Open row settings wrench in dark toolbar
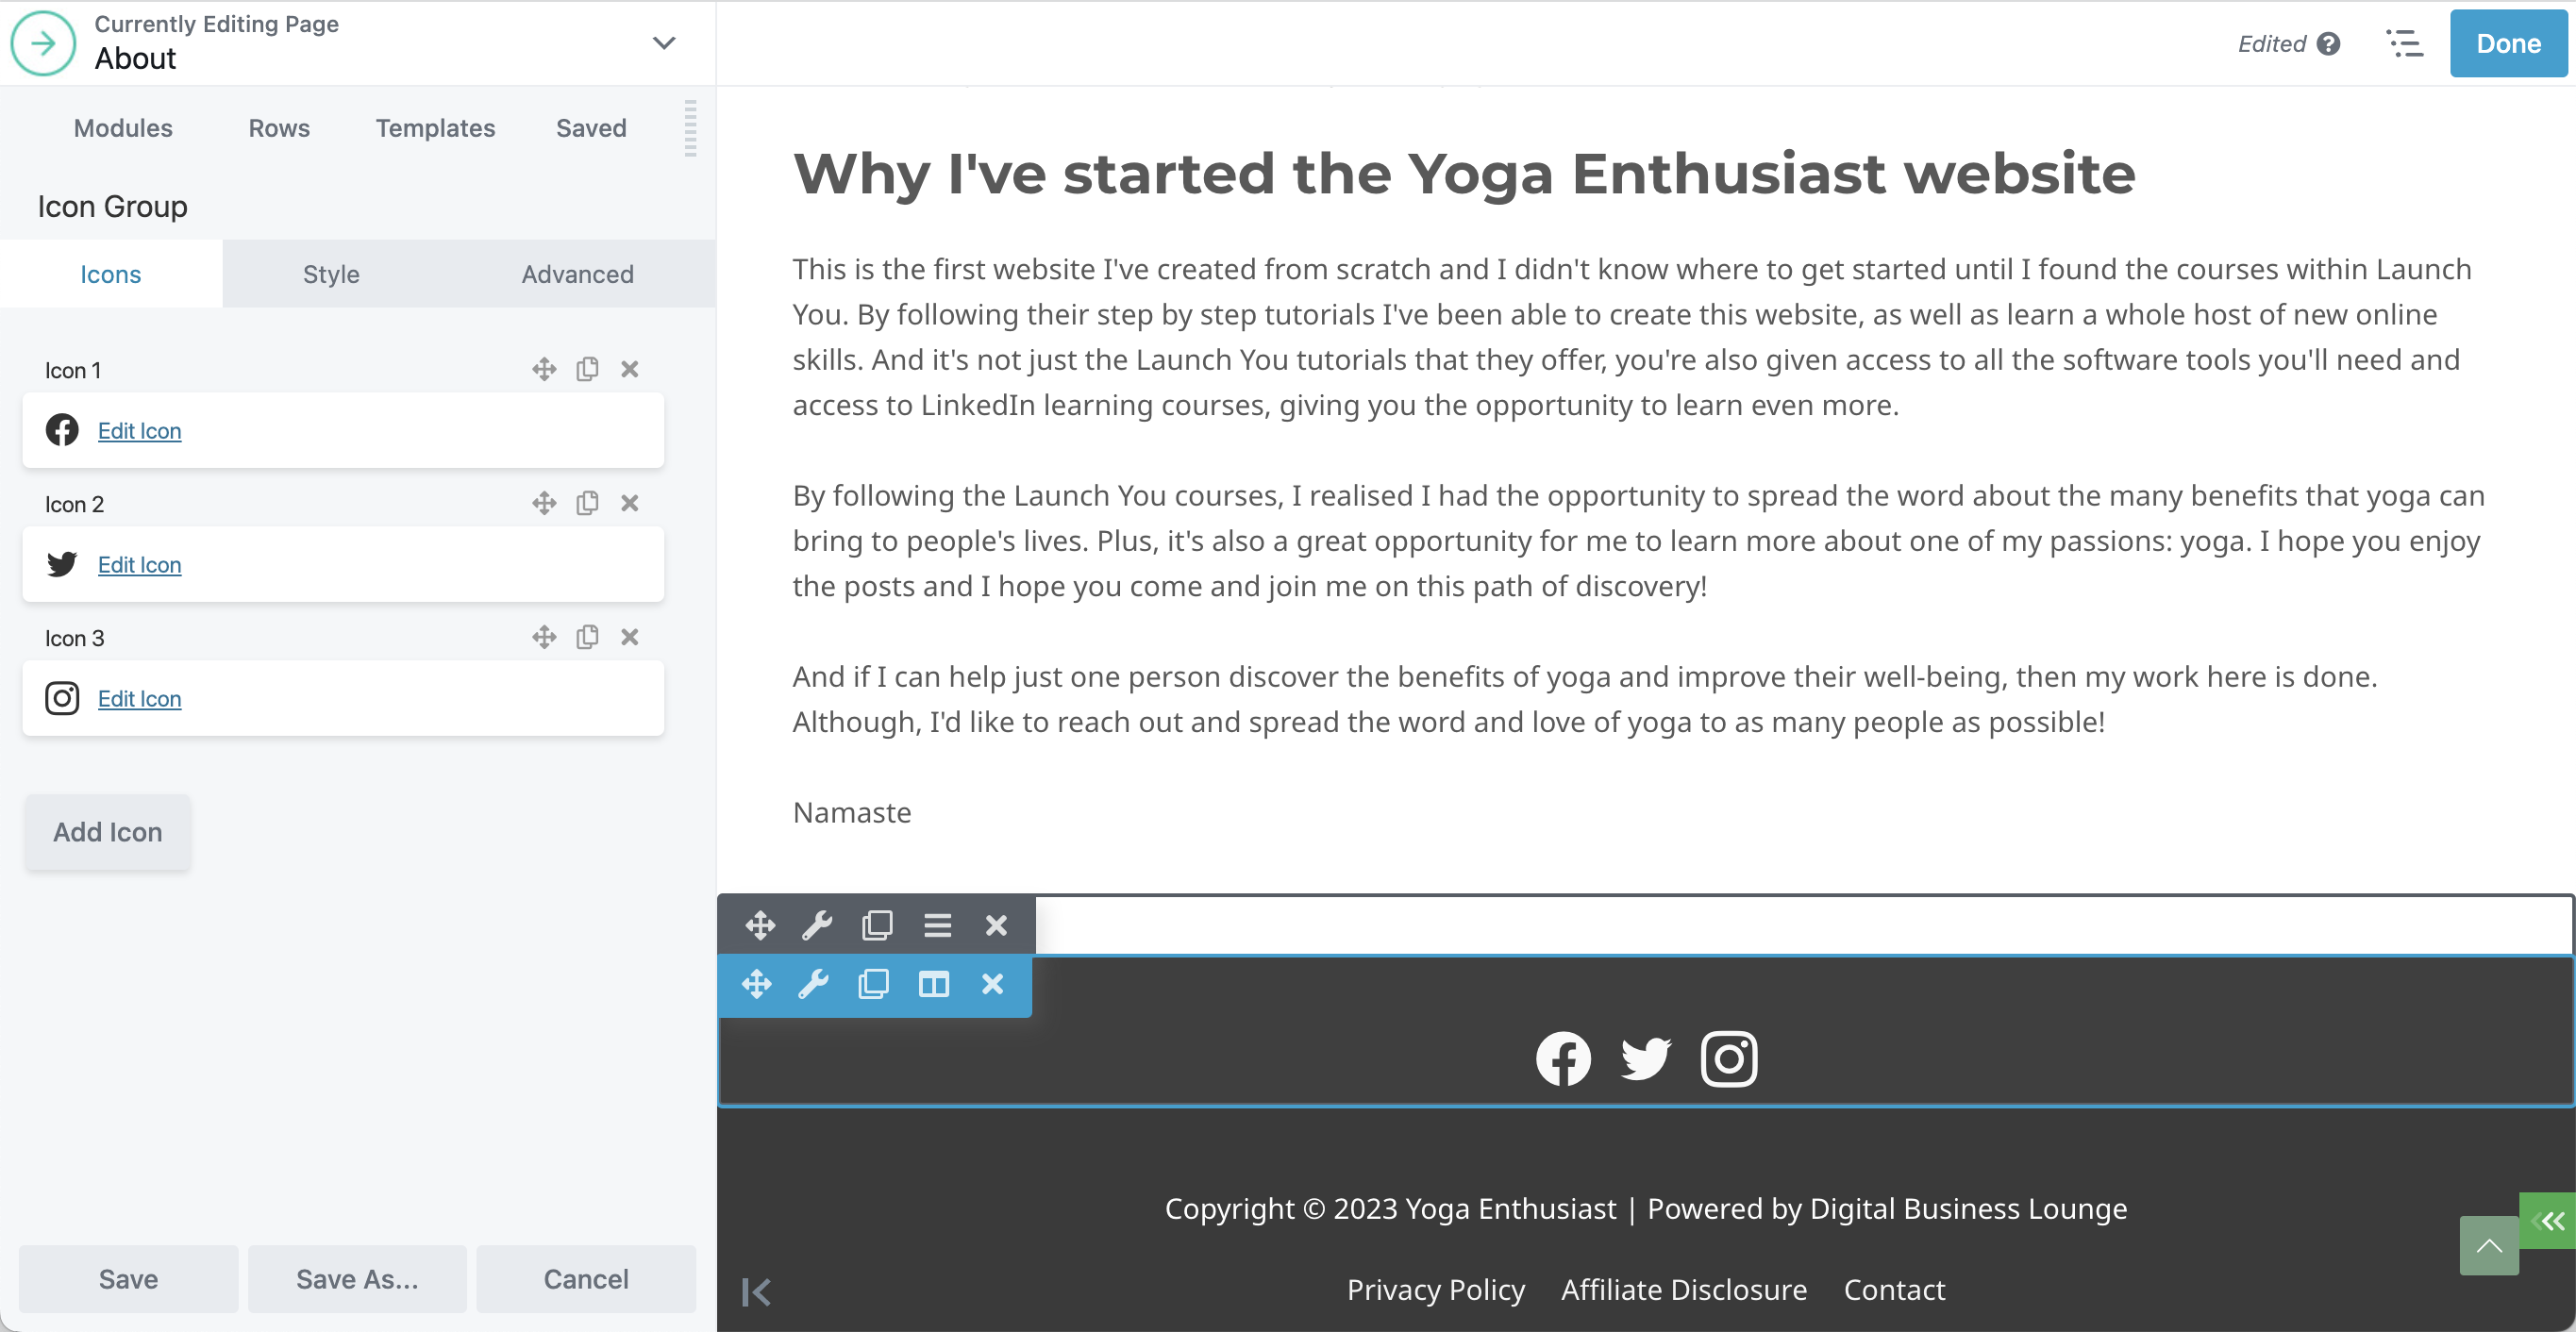The width and height of the screenshot is (2576, 1332). click(817, 925)
